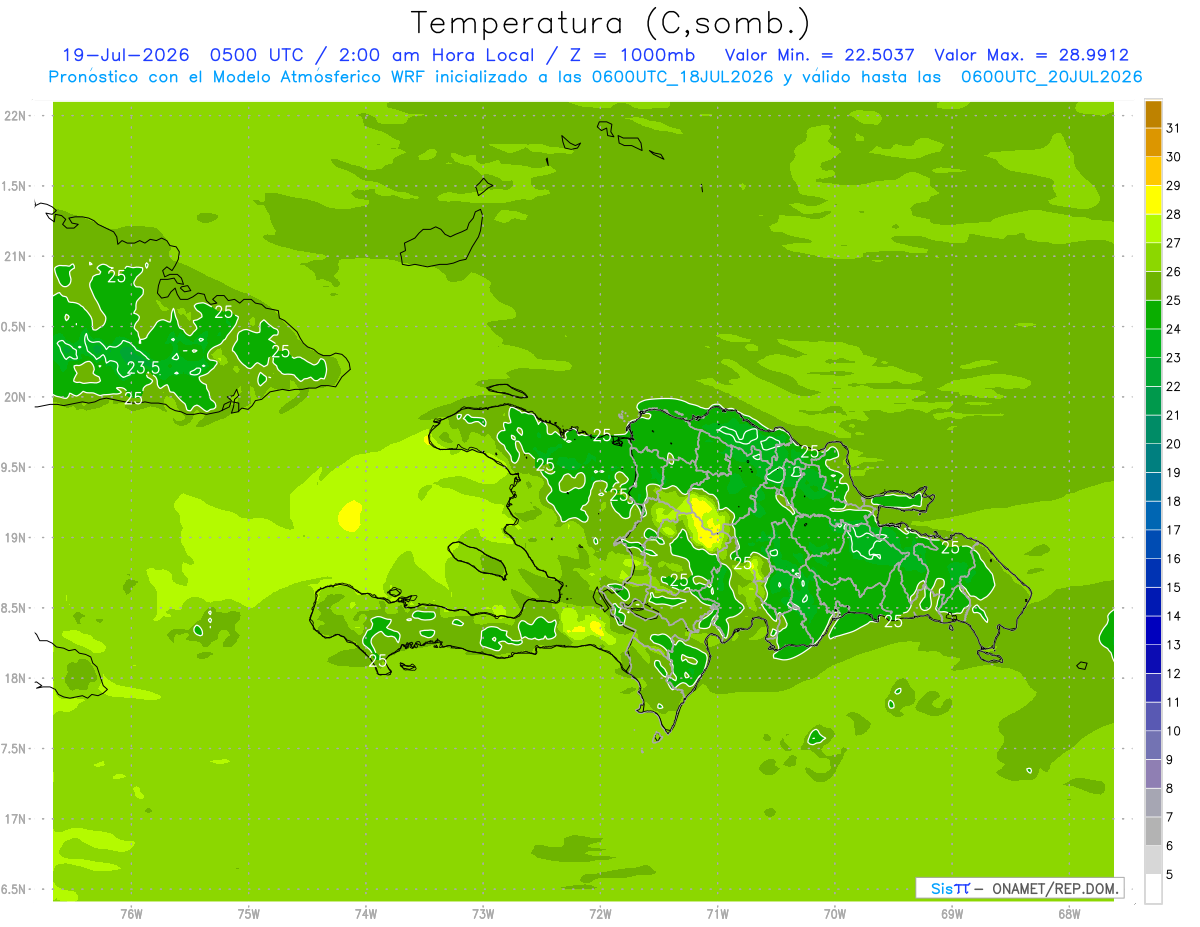
Task: Click the color bar label '10'
Action: tap(1173, 731)
